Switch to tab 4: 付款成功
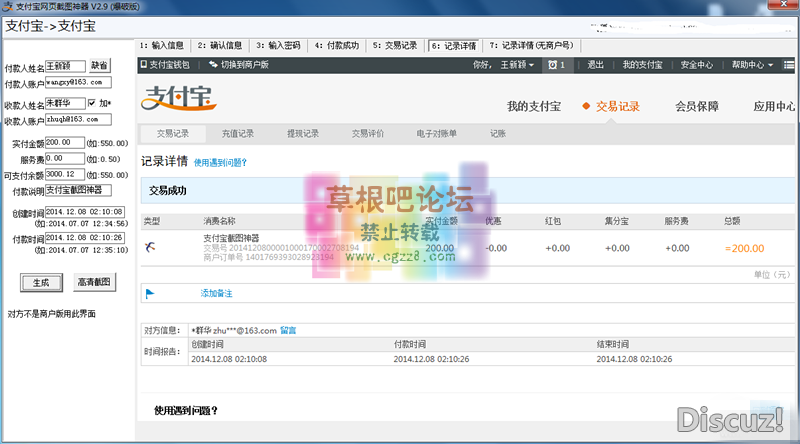The image size is (800, 444). click(337, 45)
